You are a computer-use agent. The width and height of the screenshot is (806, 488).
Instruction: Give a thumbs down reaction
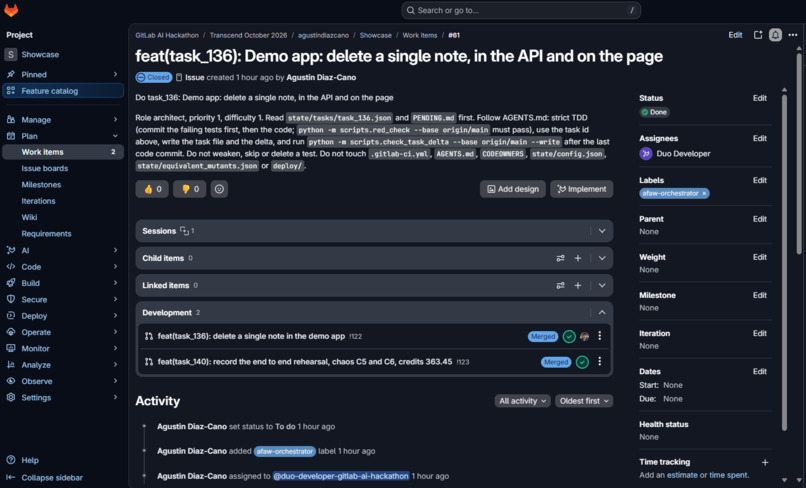click(190, 189)
